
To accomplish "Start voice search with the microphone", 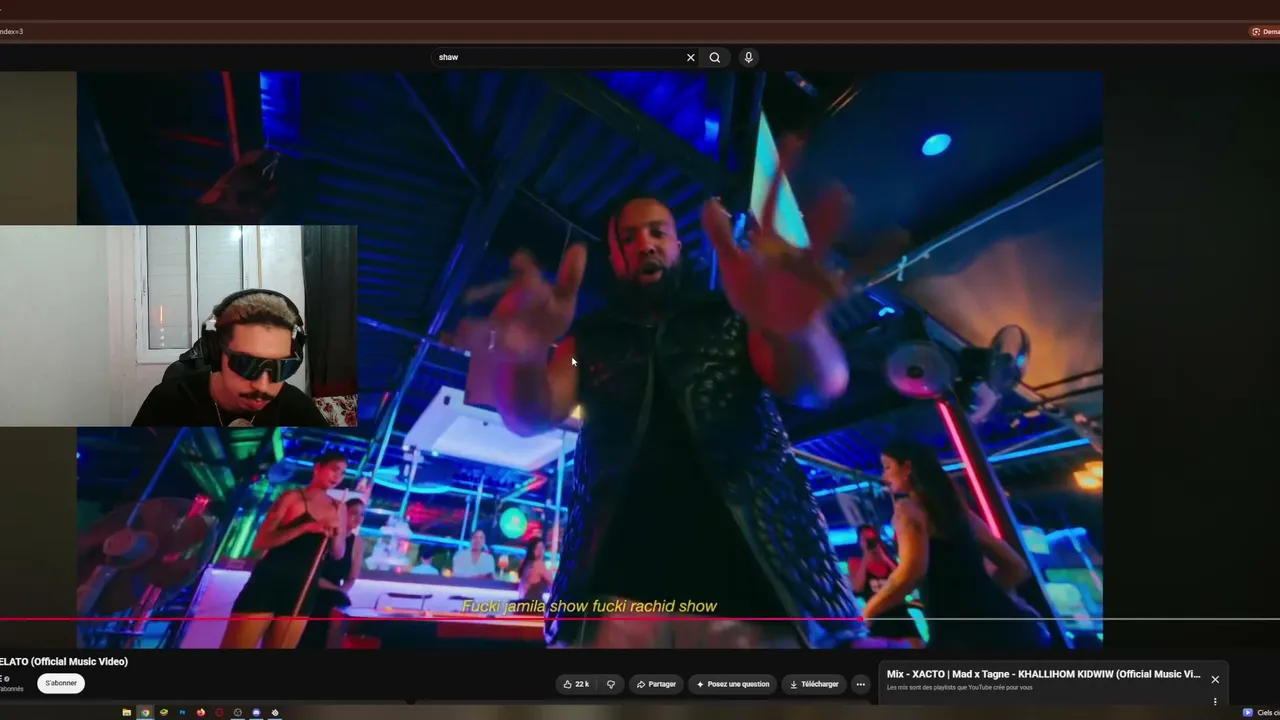I will [748, 57].
